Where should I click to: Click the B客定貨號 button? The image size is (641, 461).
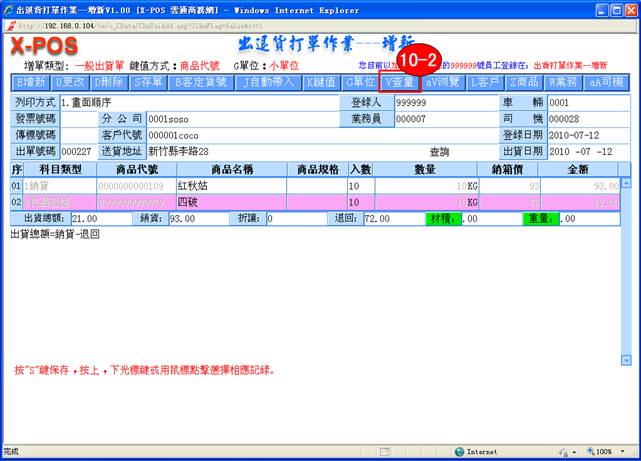(x=203, y=82)
